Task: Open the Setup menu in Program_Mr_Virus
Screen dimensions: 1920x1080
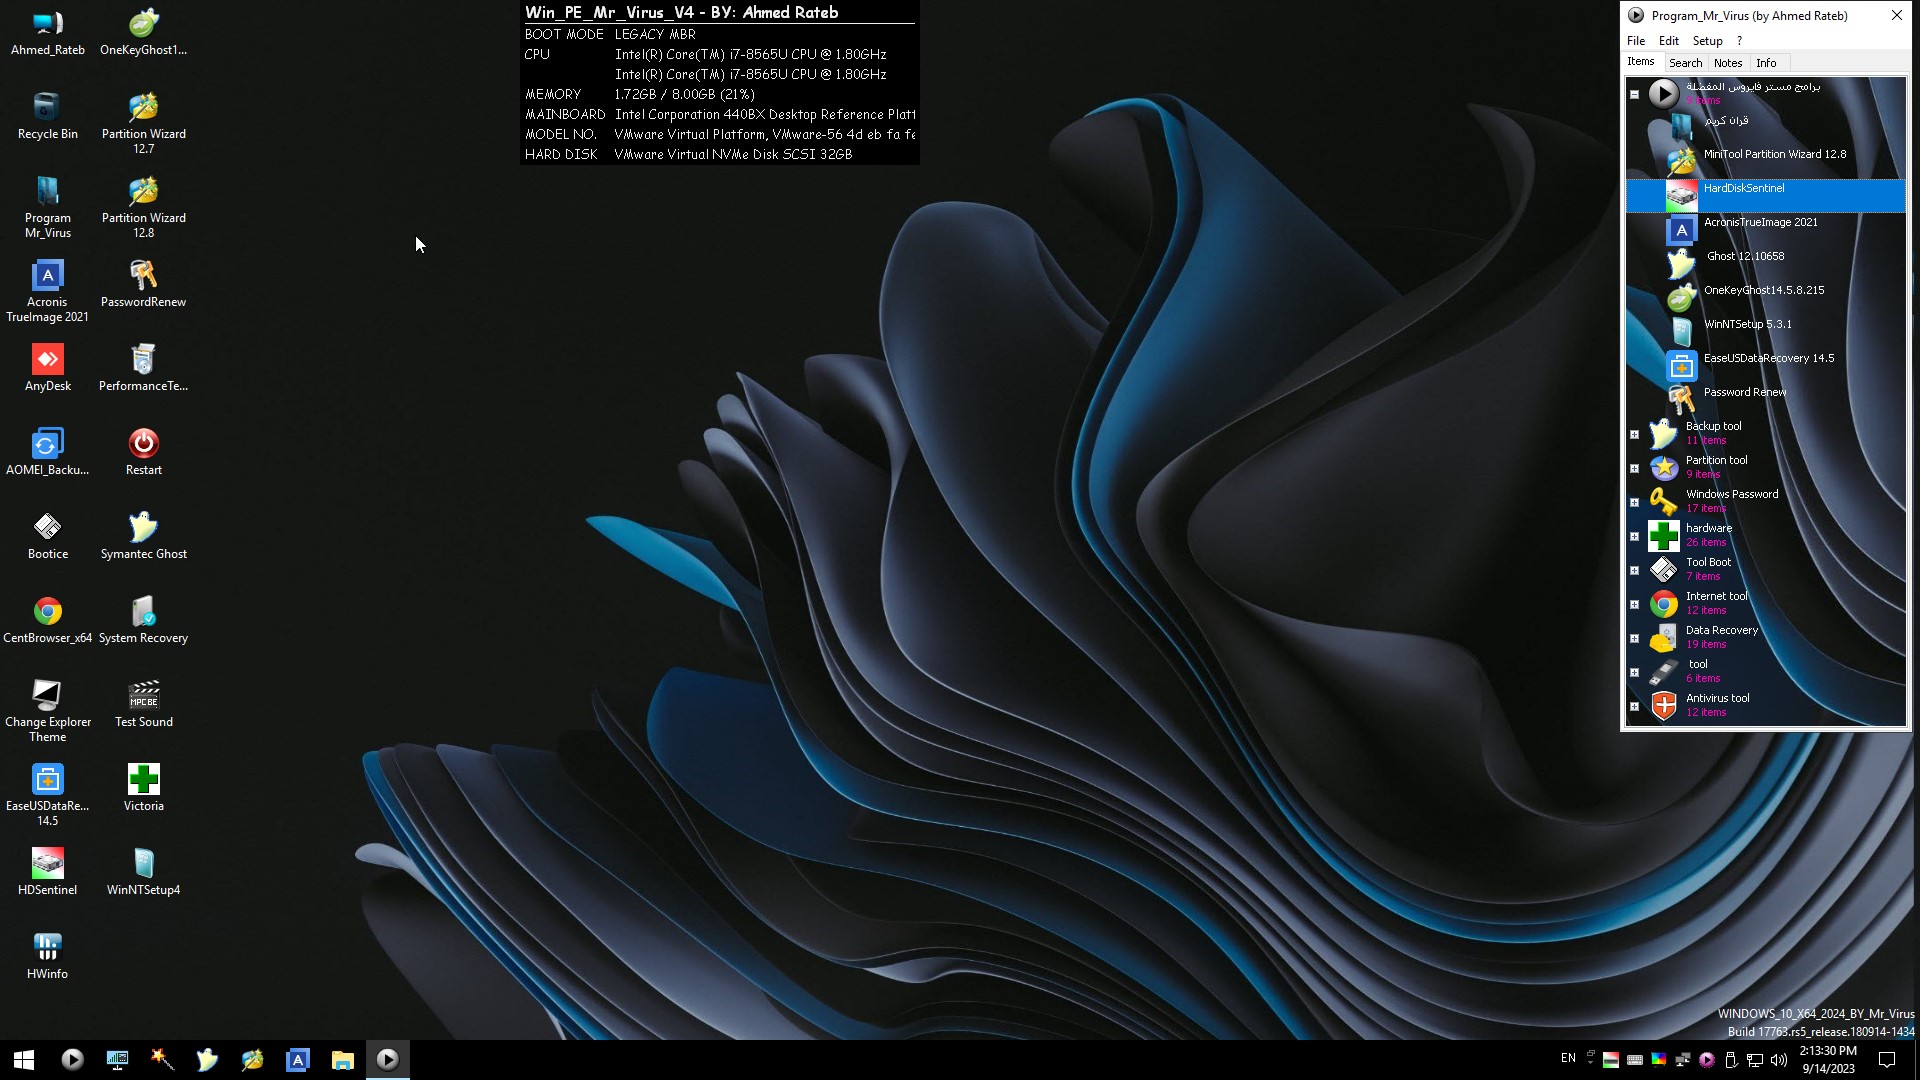Action: point(1707,41)
